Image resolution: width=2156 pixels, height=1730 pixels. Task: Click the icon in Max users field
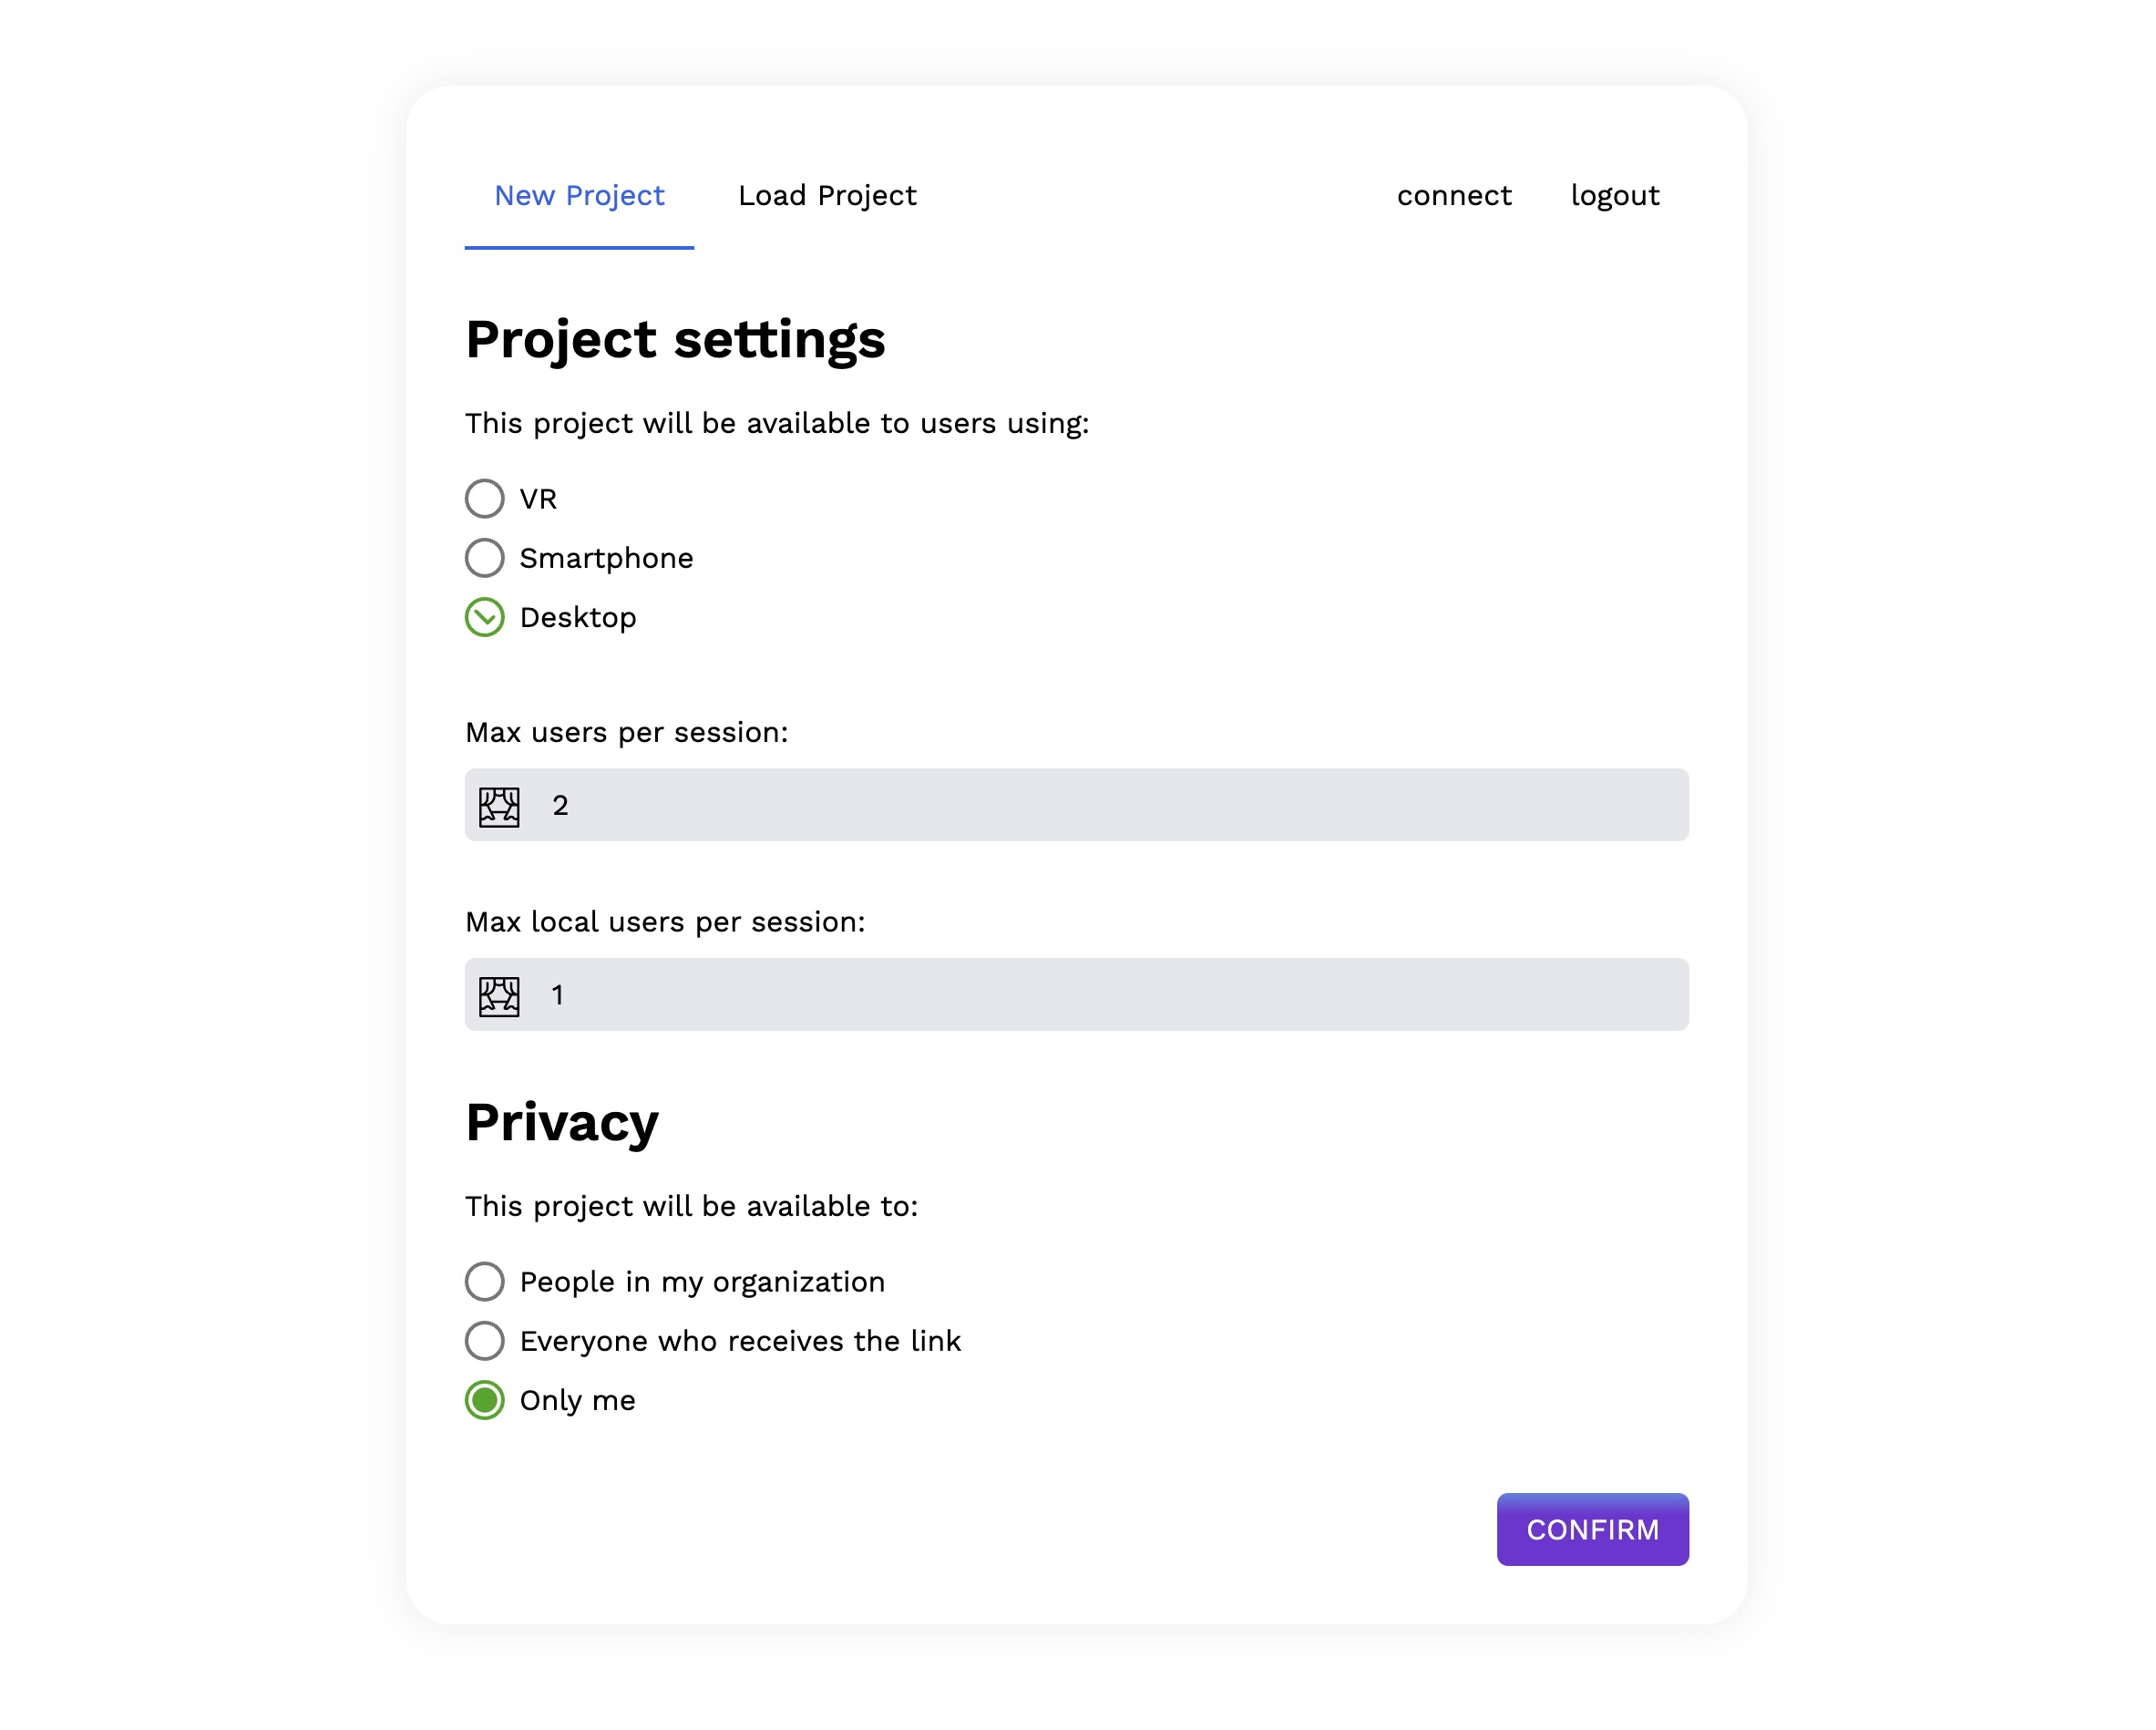click(x=499, y=806)
